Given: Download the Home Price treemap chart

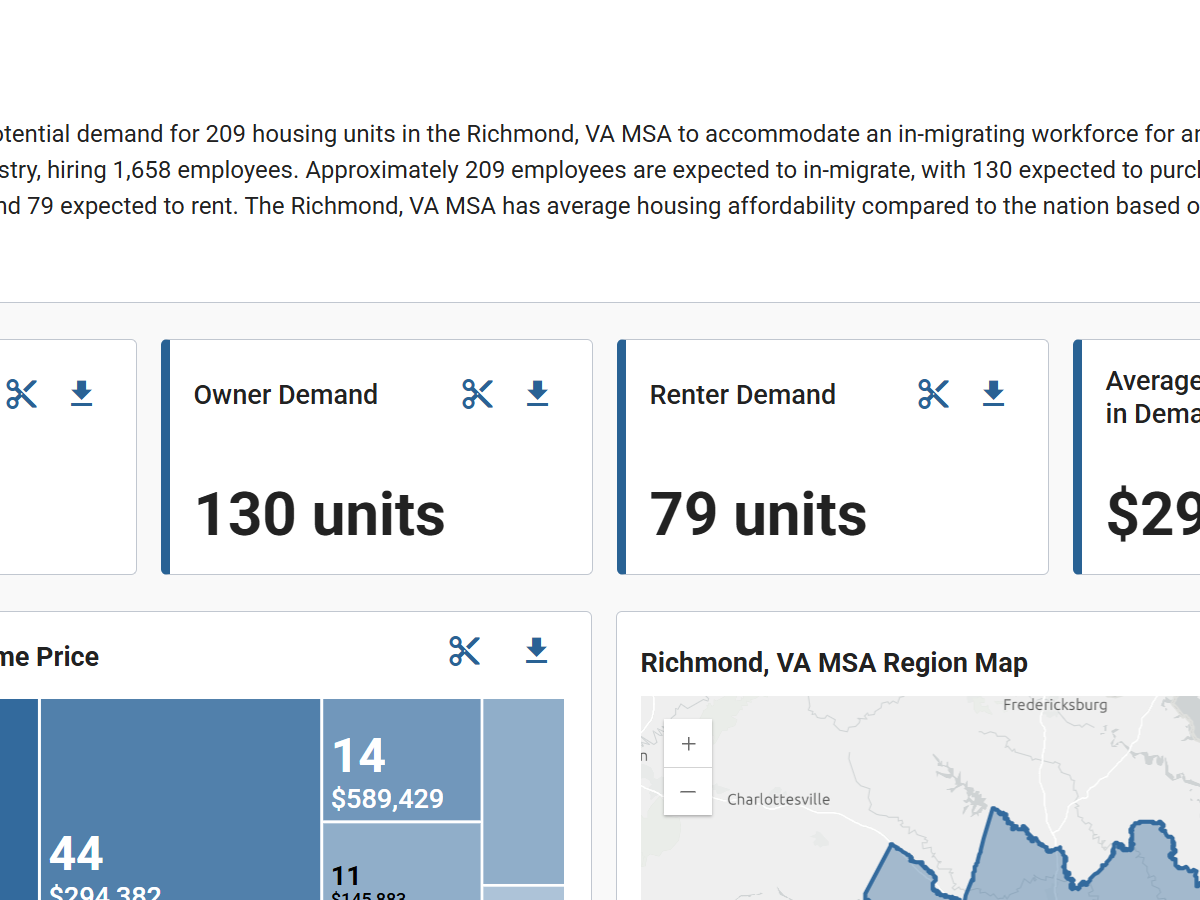Looking at the screenshot, I should pyautogui.click(x=537, y=651).
